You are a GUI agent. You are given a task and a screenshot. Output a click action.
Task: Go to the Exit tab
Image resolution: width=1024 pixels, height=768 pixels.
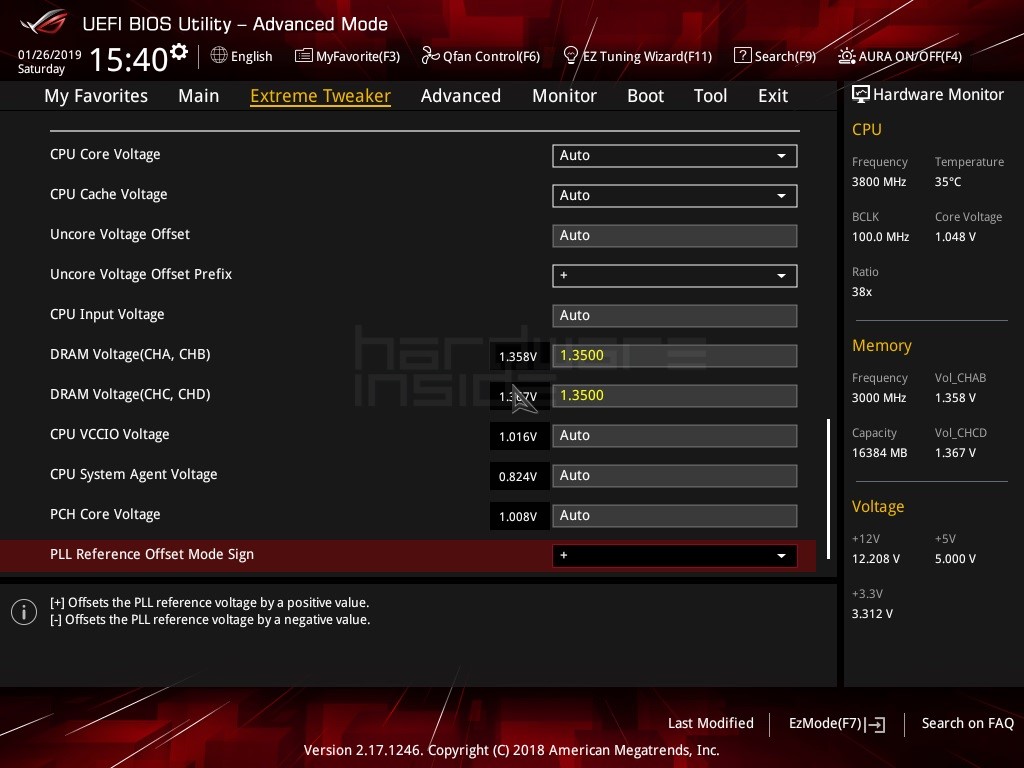pyautogui.click(x=773, y=96)
